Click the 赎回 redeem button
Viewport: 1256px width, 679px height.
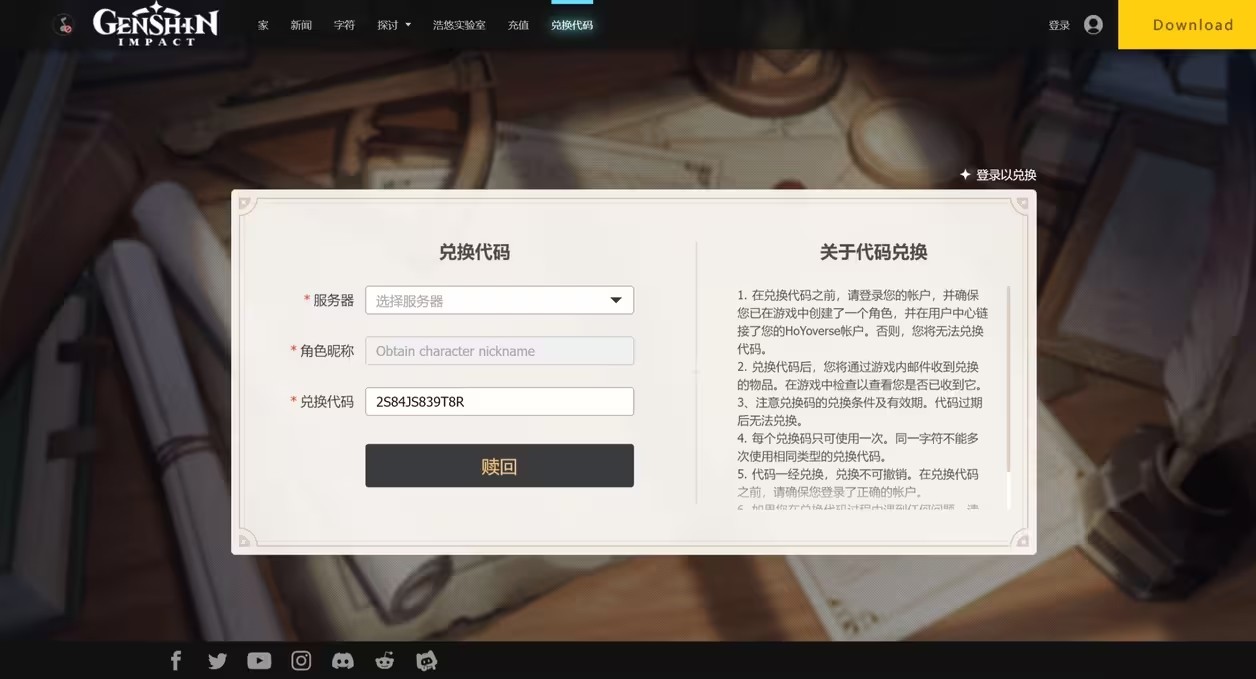click(x=499, y=465)
